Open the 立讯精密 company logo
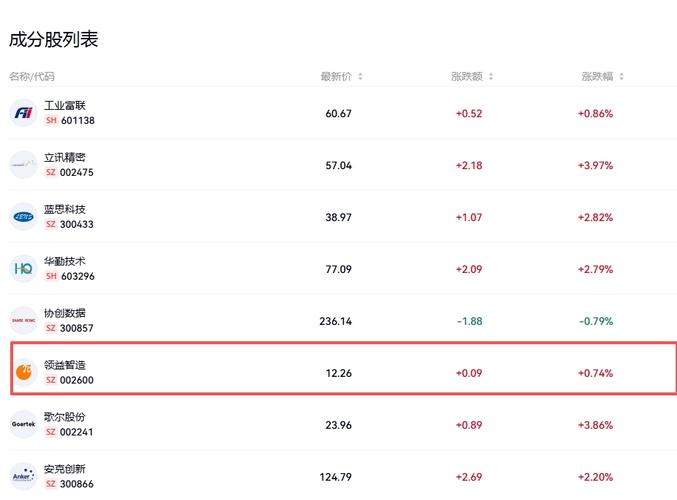The height and width of the screenshot is (500, 677). pyautogui.click(x=23, y=165)
